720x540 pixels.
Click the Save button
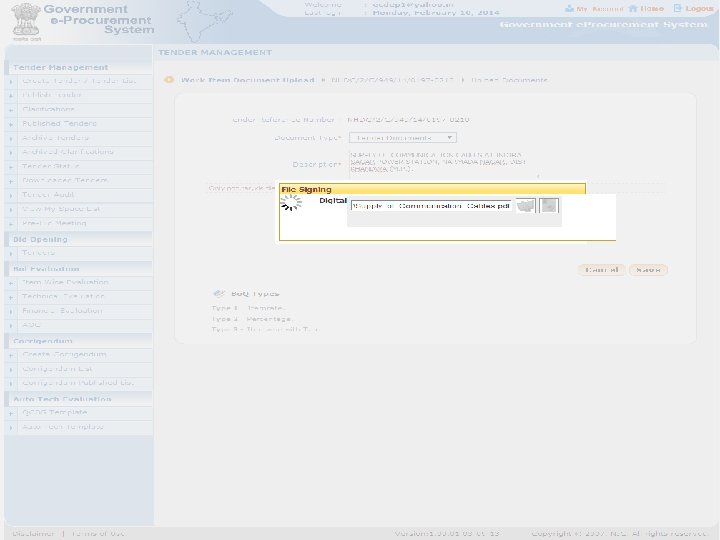648,270
